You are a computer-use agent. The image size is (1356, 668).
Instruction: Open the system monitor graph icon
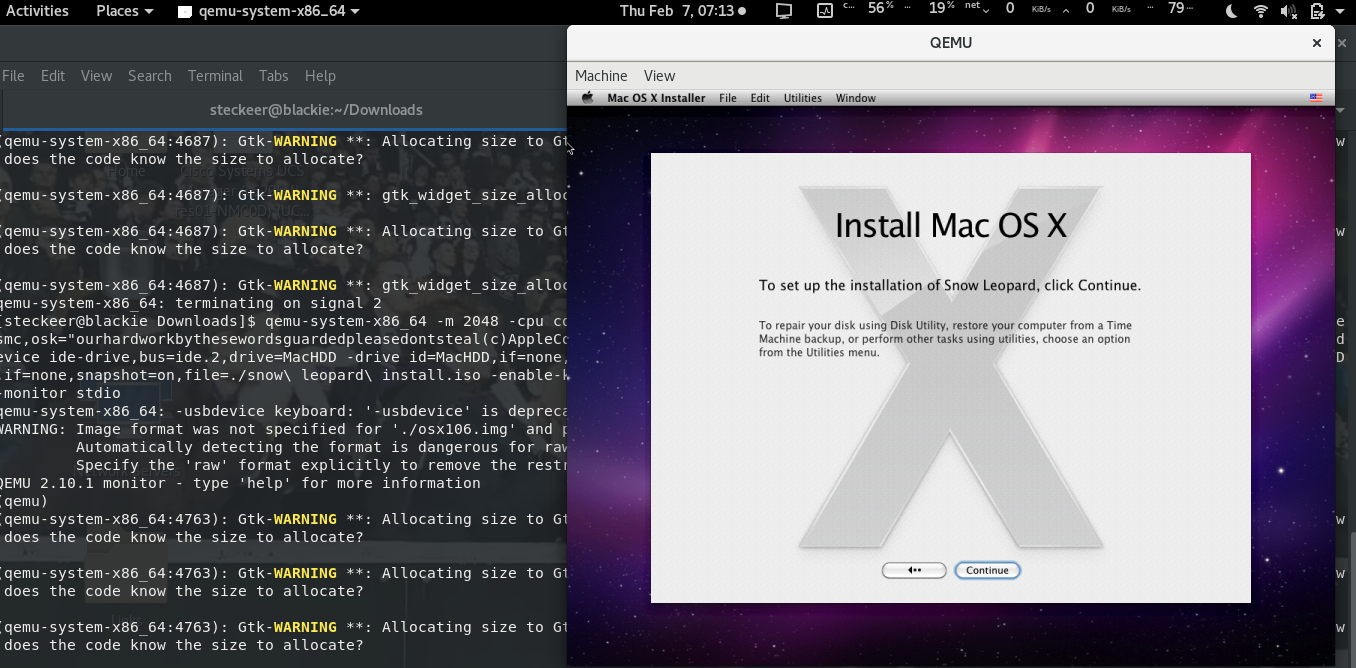tap(824, 11)
